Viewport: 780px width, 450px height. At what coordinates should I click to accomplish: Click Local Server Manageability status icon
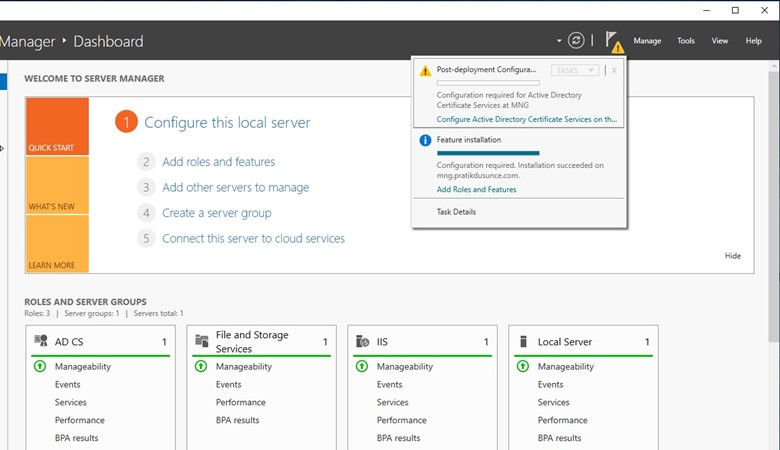pos(523,366)
